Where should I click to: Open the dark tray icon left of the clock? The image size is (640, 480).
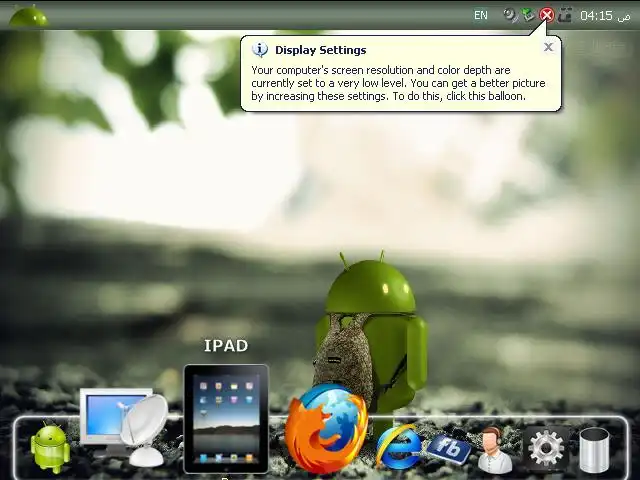[x=565, y=16]
